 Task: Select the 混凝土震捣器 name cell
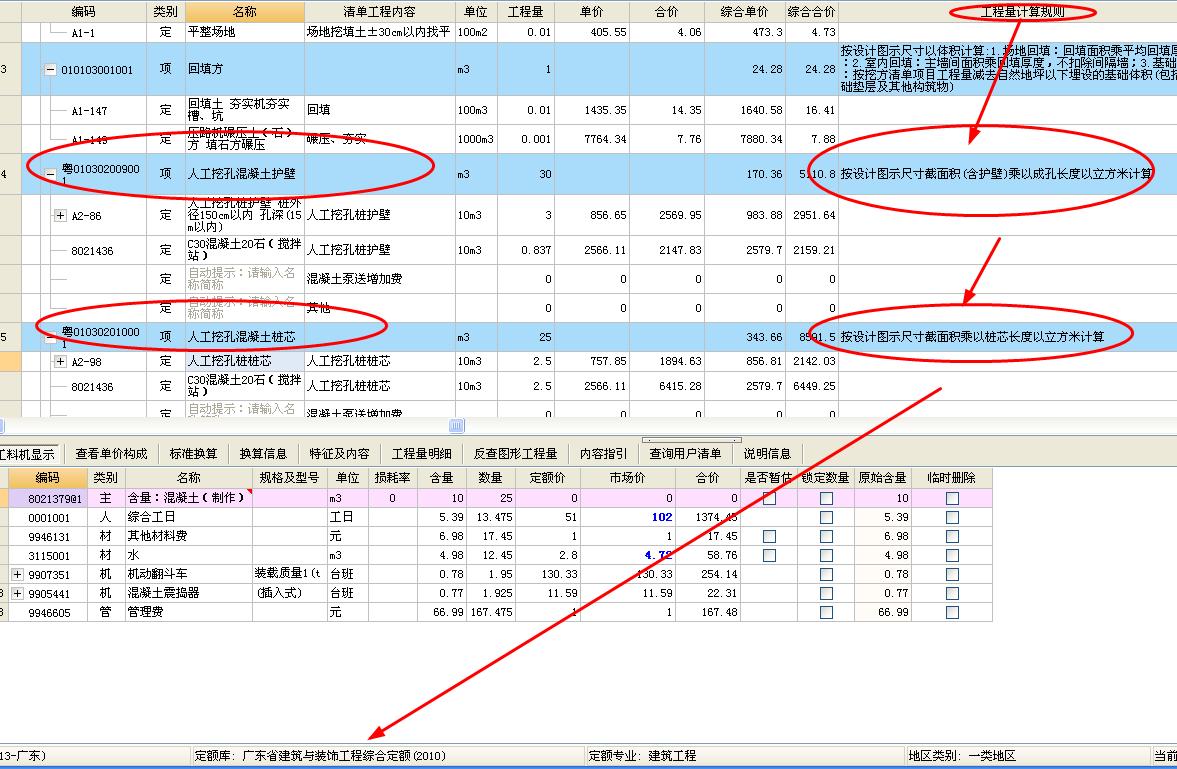(188, 593)
